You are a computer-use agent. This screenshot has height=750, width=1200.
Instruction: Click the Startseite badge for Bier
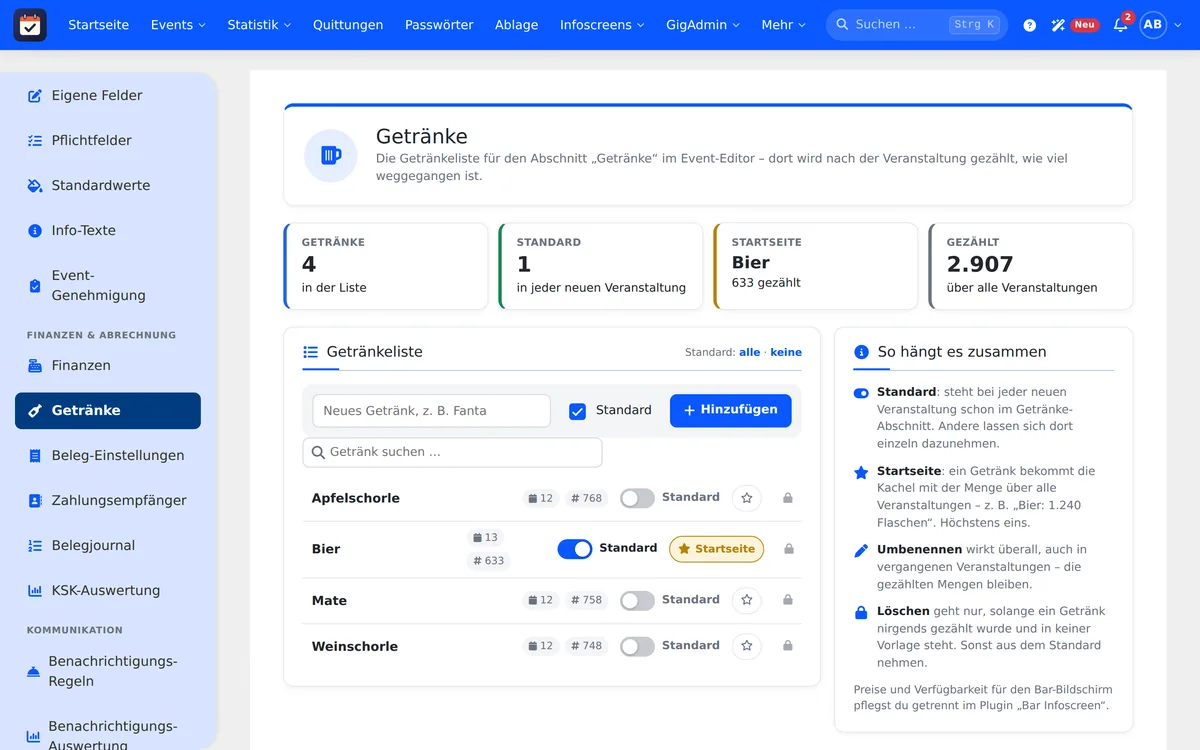pos(716,549)
